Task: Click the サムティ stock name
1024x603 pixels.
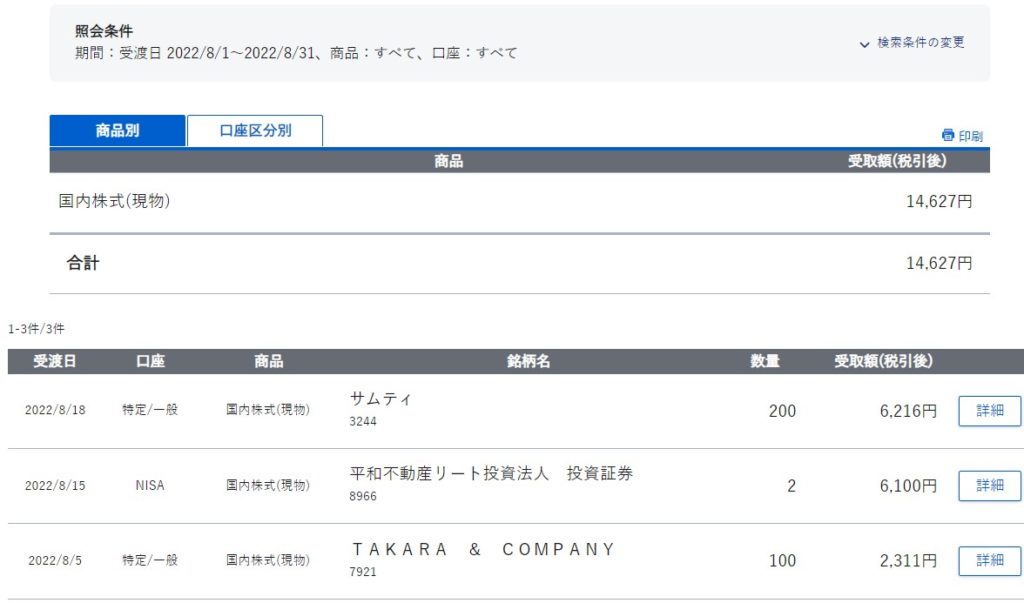Action: point(381,399)
